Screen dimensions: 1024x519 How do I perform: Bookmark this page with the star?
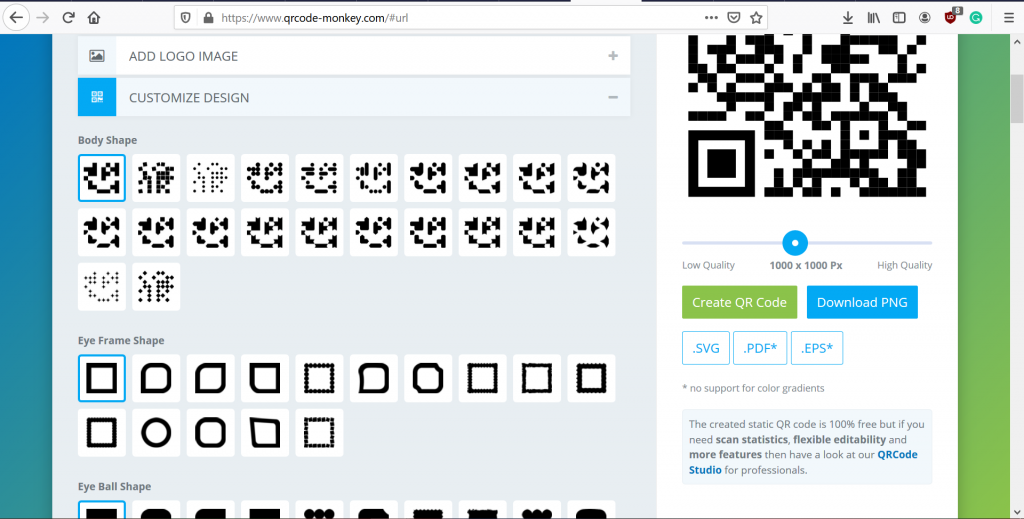point(756,18)
